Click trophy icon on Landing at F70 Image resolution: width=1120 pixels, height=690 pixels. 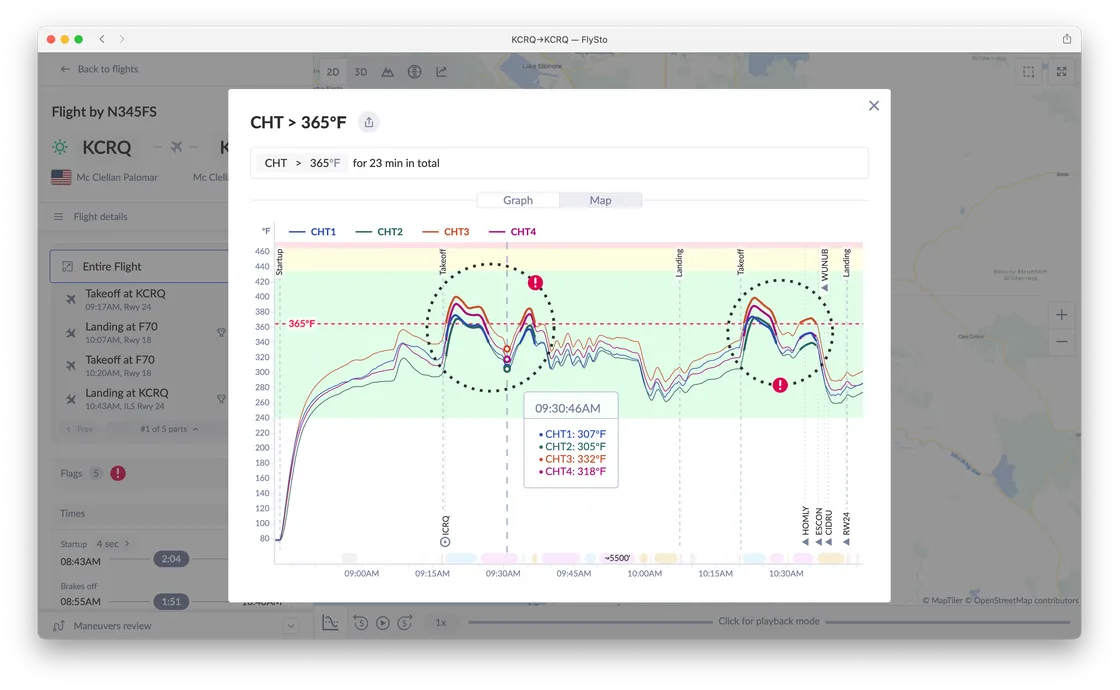pyautogui.click(x=221, y=332)
